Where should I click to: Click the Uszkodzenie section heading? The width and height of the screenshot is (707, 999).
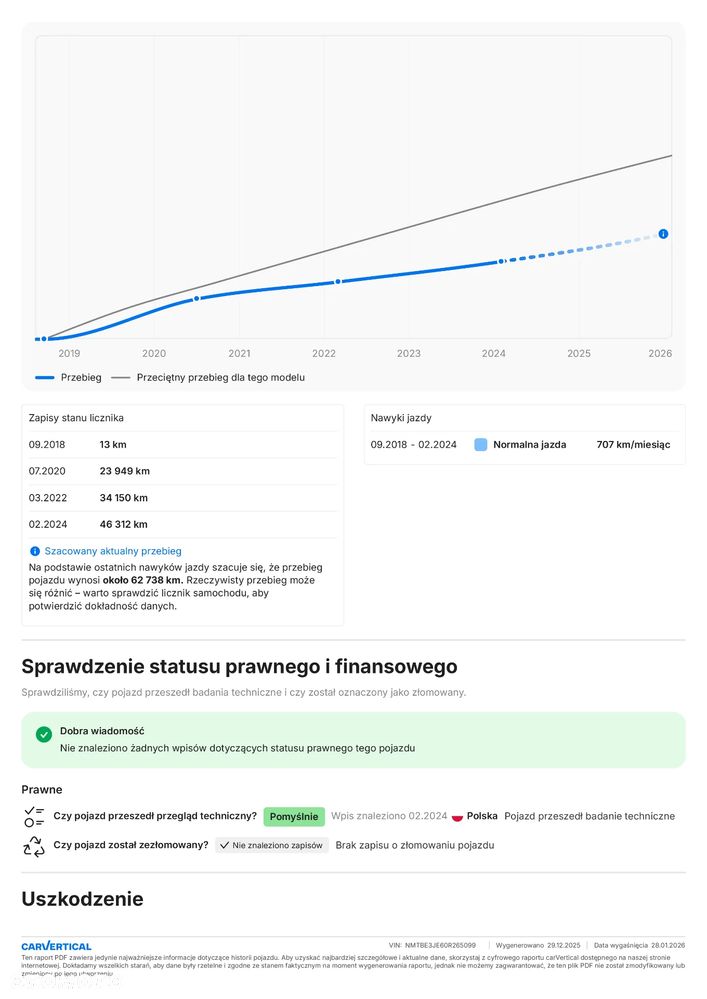[82, 899]
